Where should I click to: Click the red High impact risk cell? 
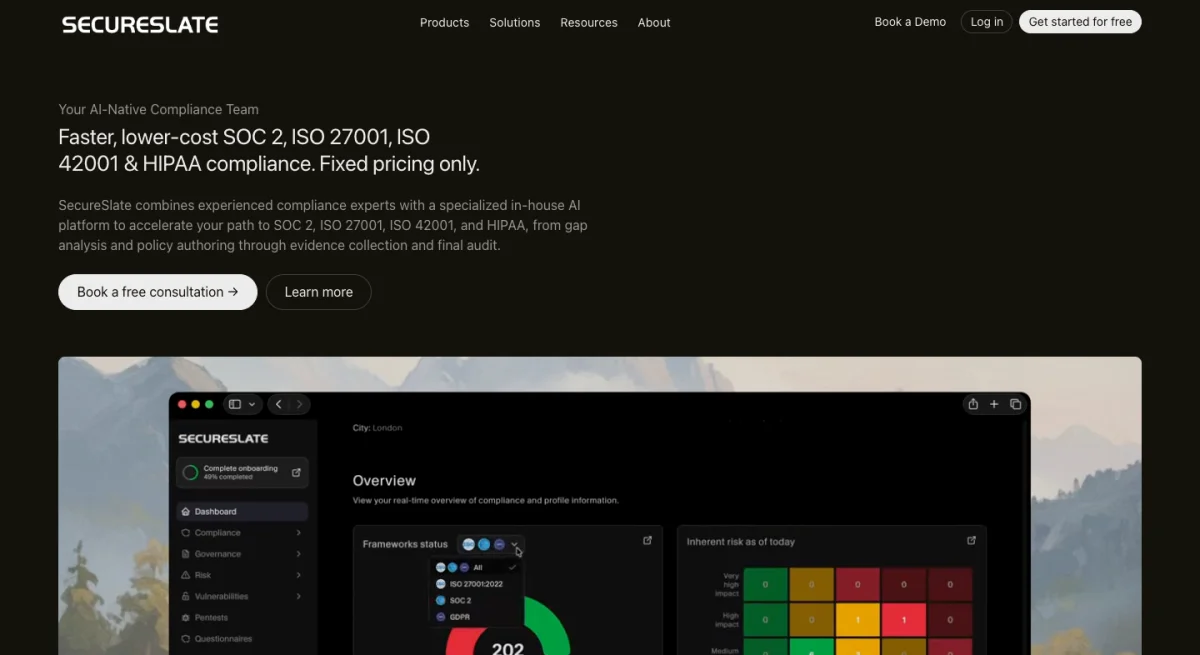[904, 620]
